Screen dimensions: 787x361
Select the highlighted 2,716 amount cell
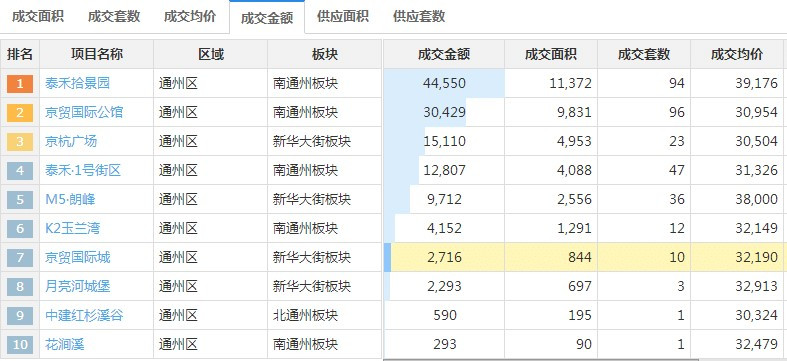coord(444,258)
